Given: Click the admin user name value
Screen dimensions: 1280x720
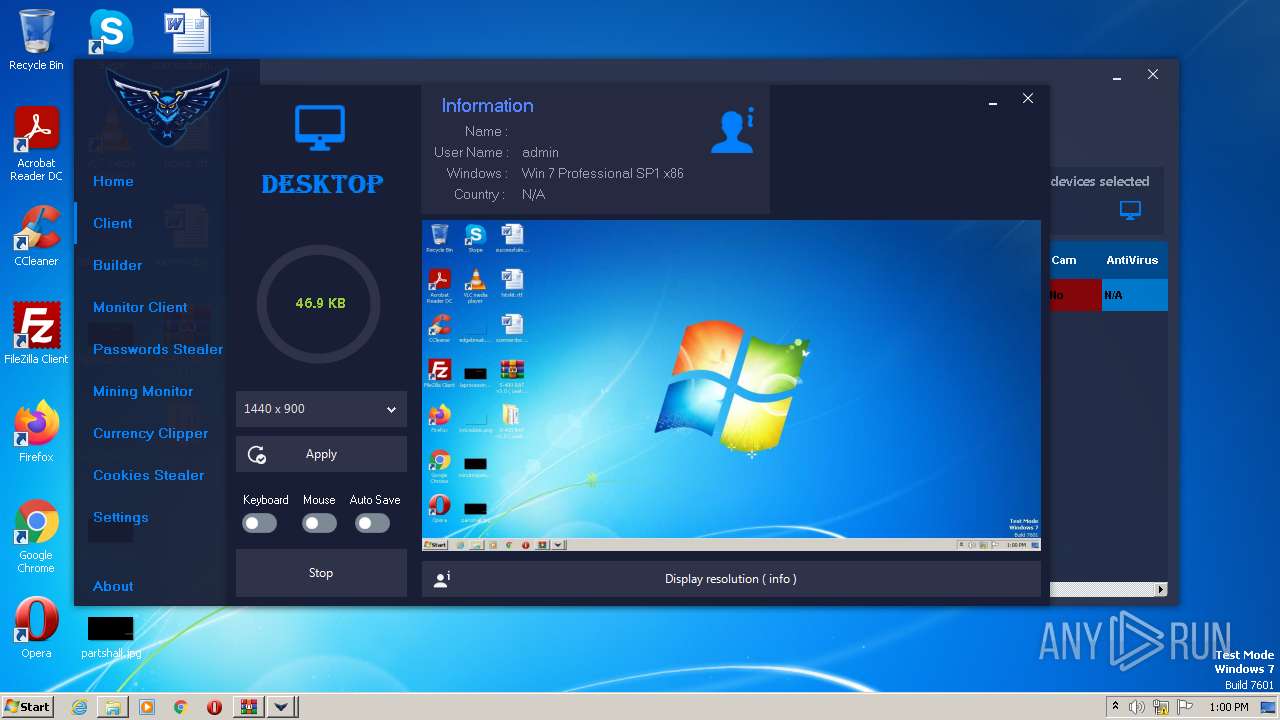Looking at the screenshot, I should click(x=540, y=152).
